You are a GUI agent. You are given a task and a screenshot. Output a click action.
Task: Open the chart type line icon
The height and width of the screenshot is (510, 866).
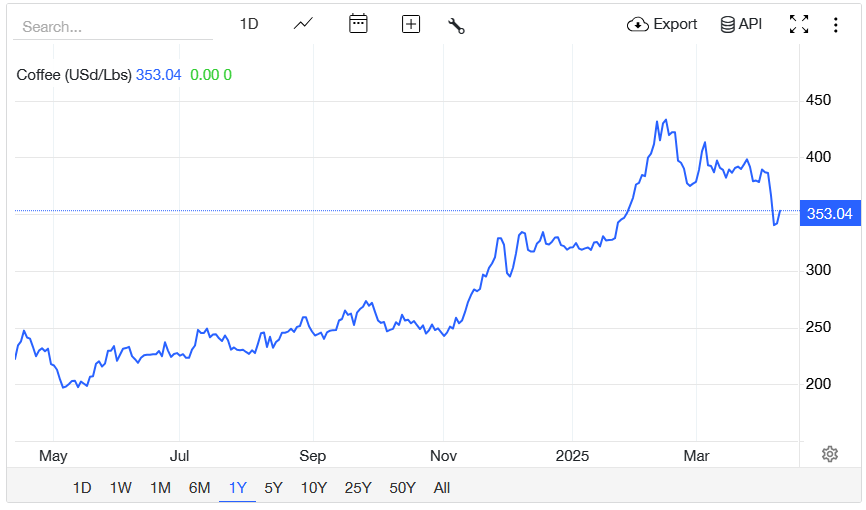pyautogui.click(x=303, y=24)
